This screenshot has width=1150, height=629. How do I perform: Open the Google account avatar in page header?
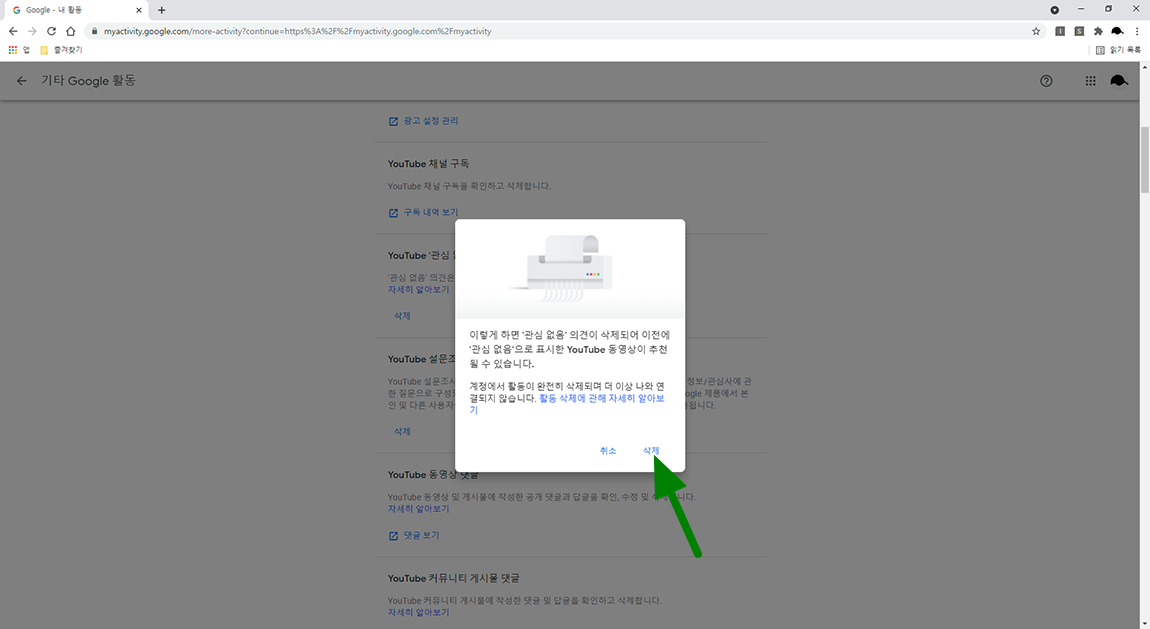[1119, 81]
